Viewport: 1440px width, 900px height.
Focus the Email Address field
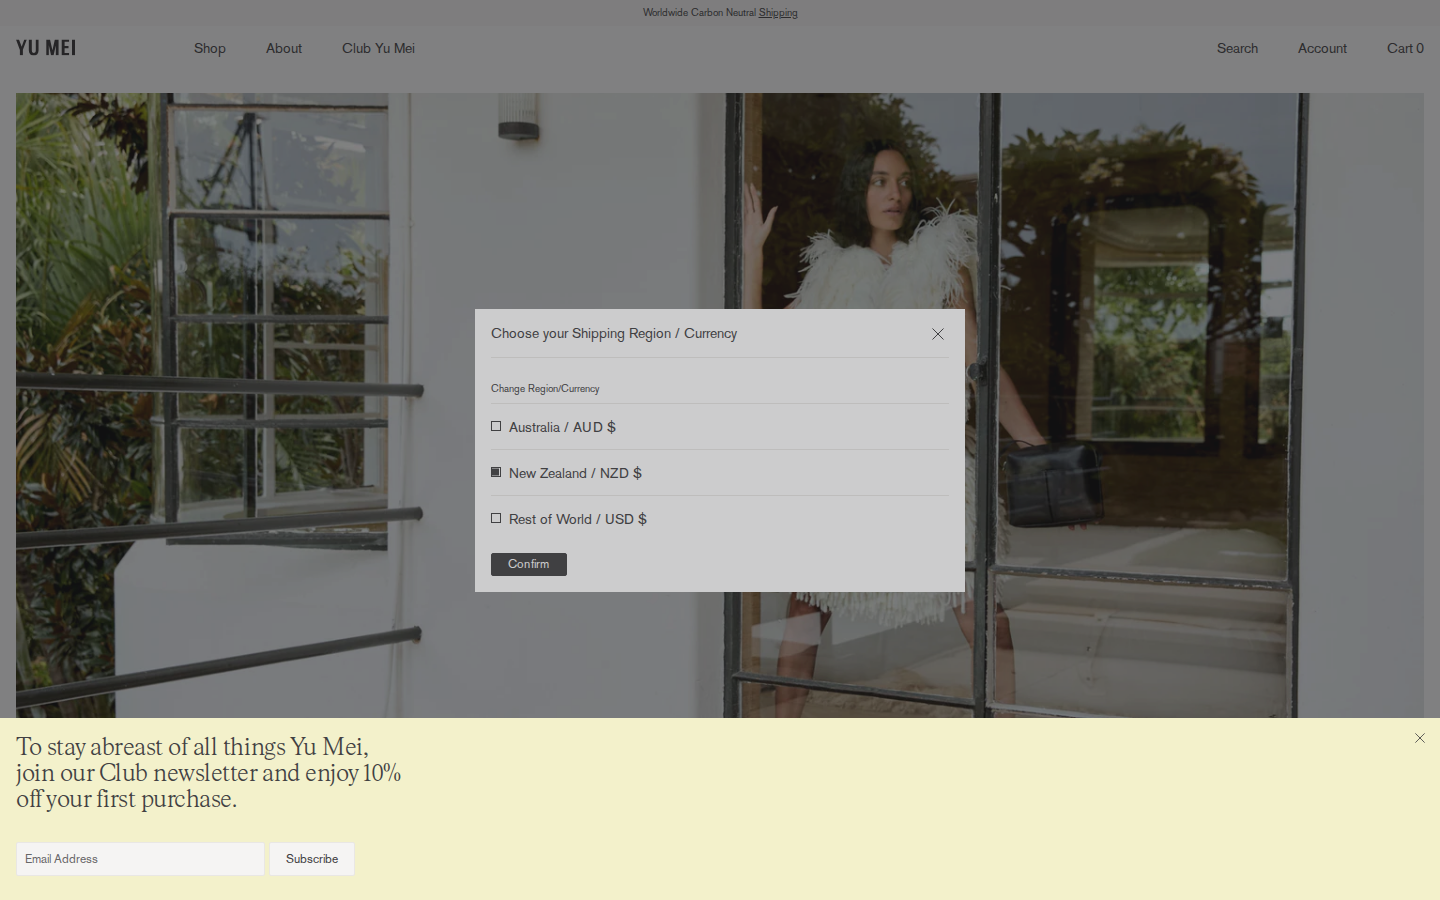click(x=140, y=859)
